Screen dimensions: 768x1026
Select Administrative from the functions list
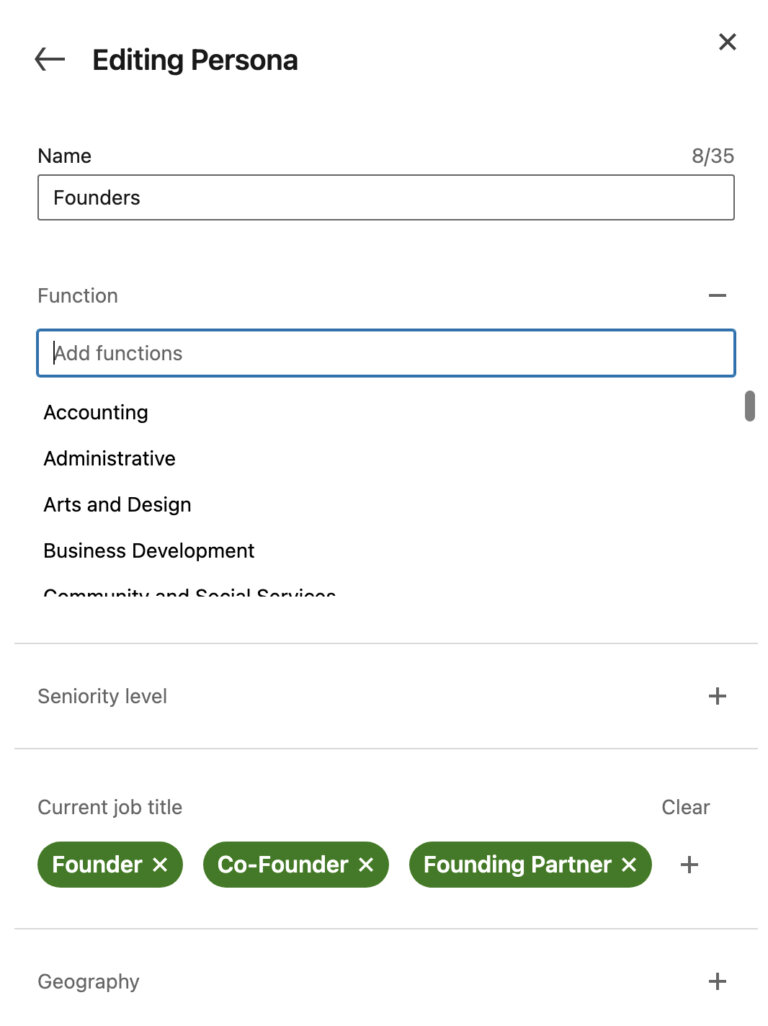(x=108, y=458)
